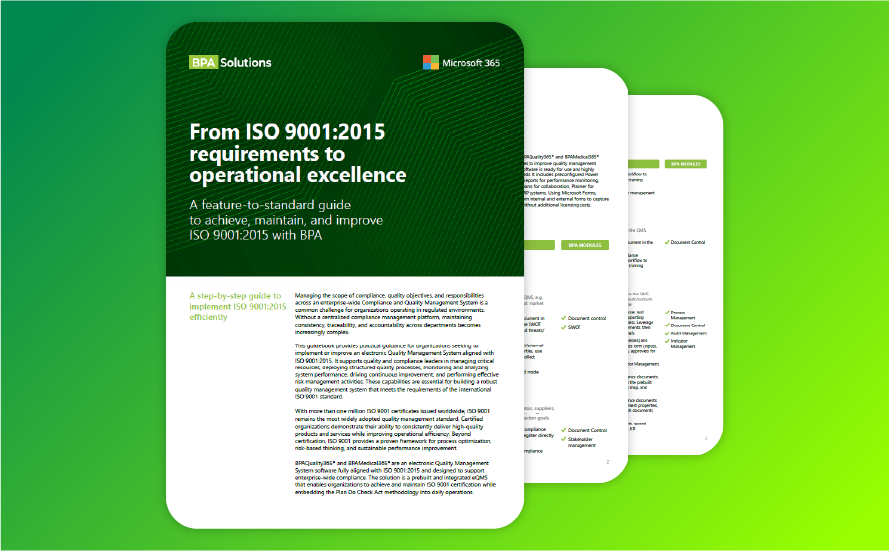
Task: Click checkmark beside "Document control" above SWOT
Action: click(564, 318)
